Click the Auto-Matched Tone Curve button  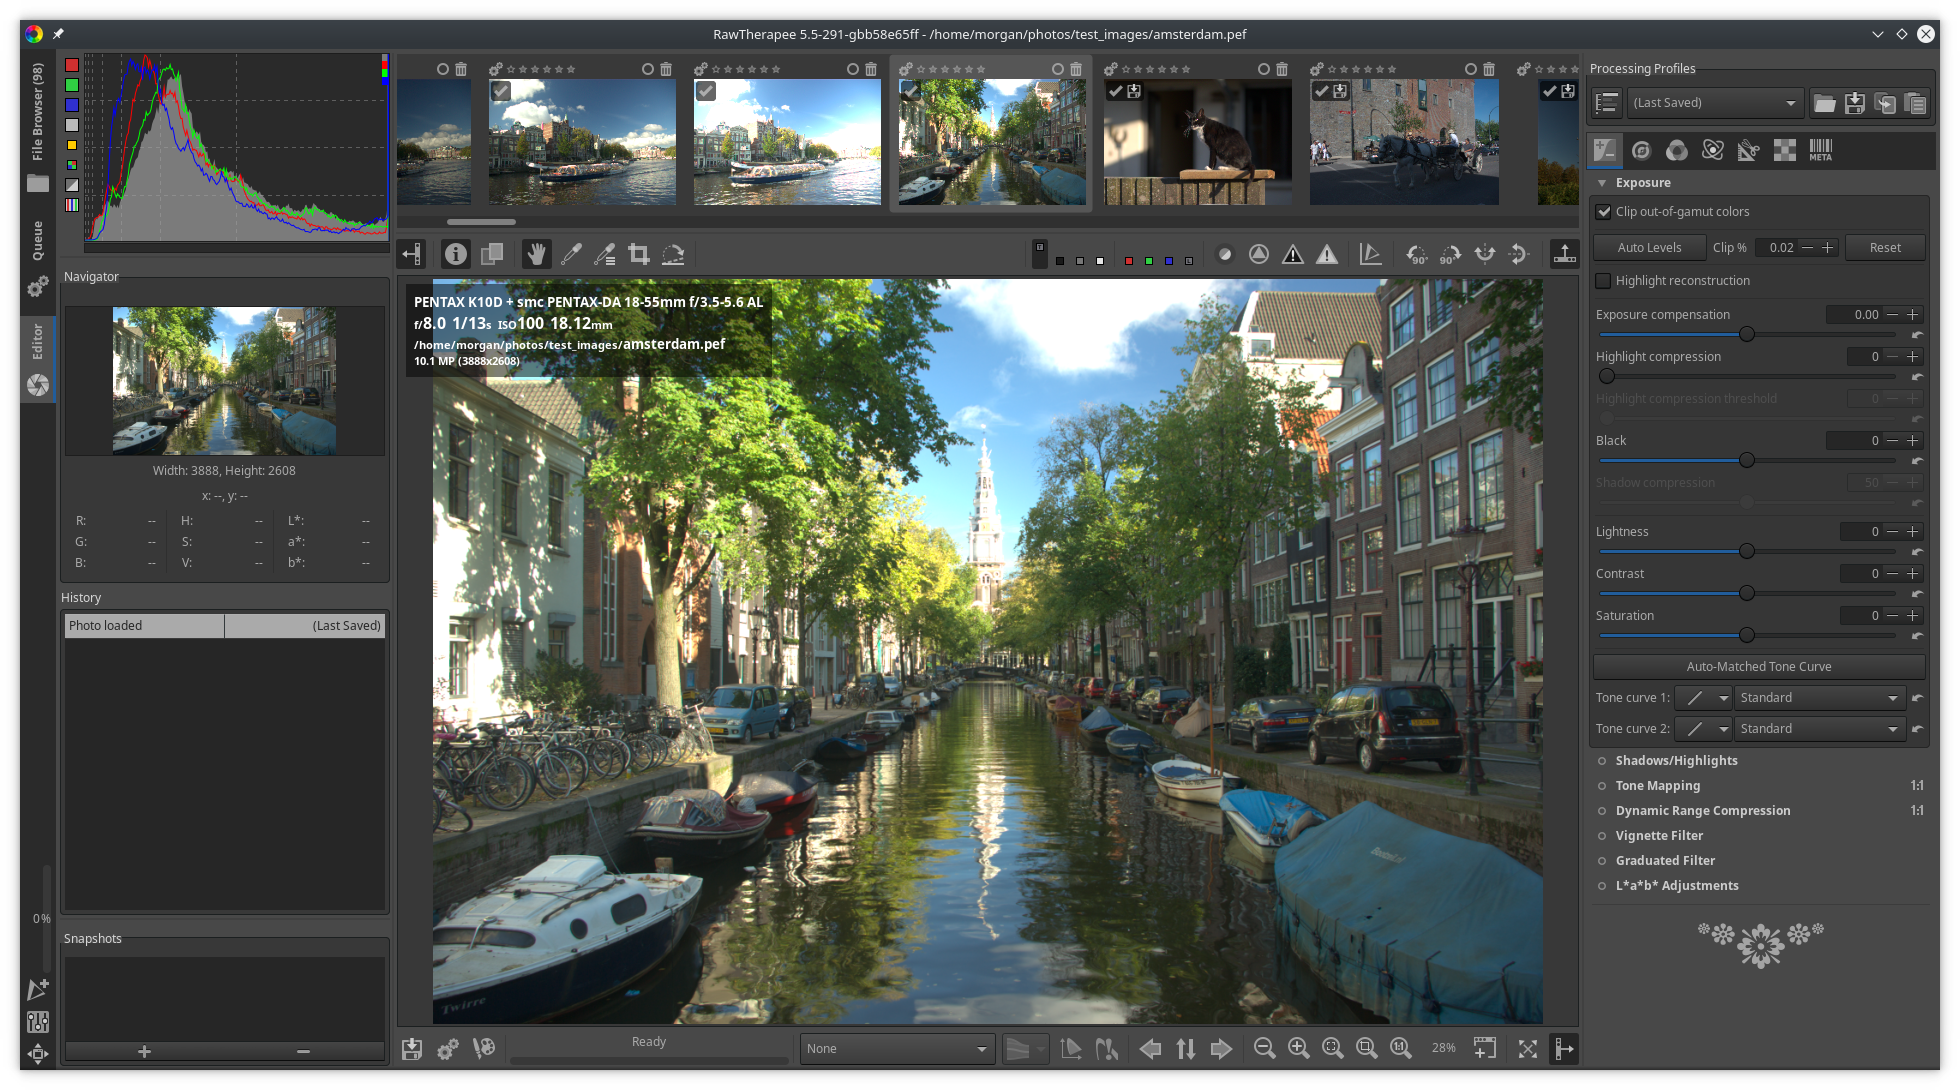click(1758, 667)
